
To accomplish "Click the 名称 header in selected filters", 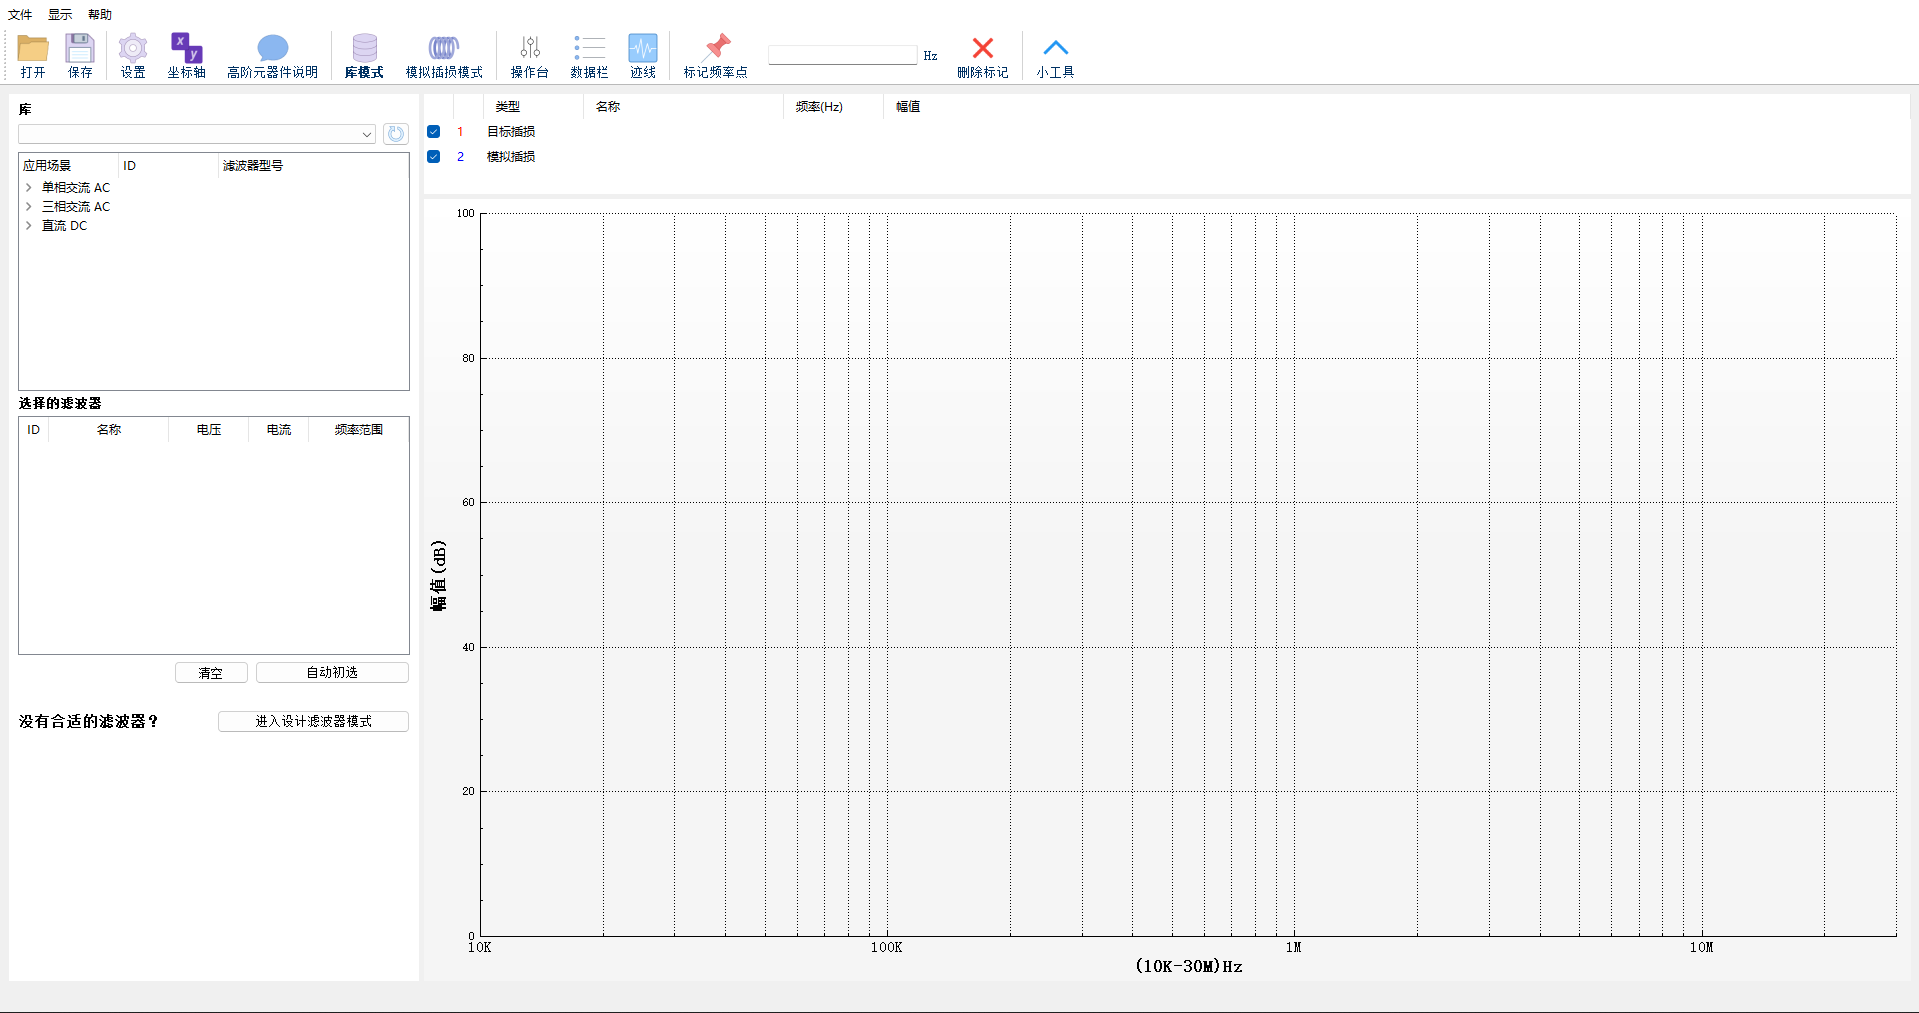I will pyautogui.click(x=109, y=430).
